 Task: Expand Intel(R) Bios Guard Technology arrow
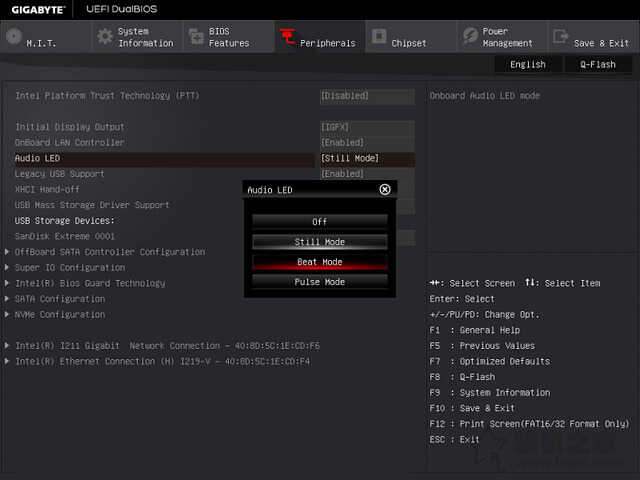click(7, 283)
